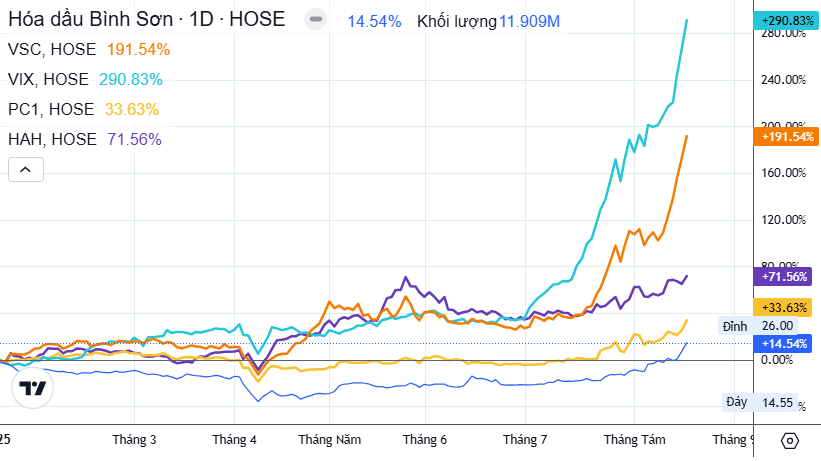Image resolution: width=821 pixels, height=461 pixels.
Task: Click the 120.00% price scale tick
Action: 783,219
